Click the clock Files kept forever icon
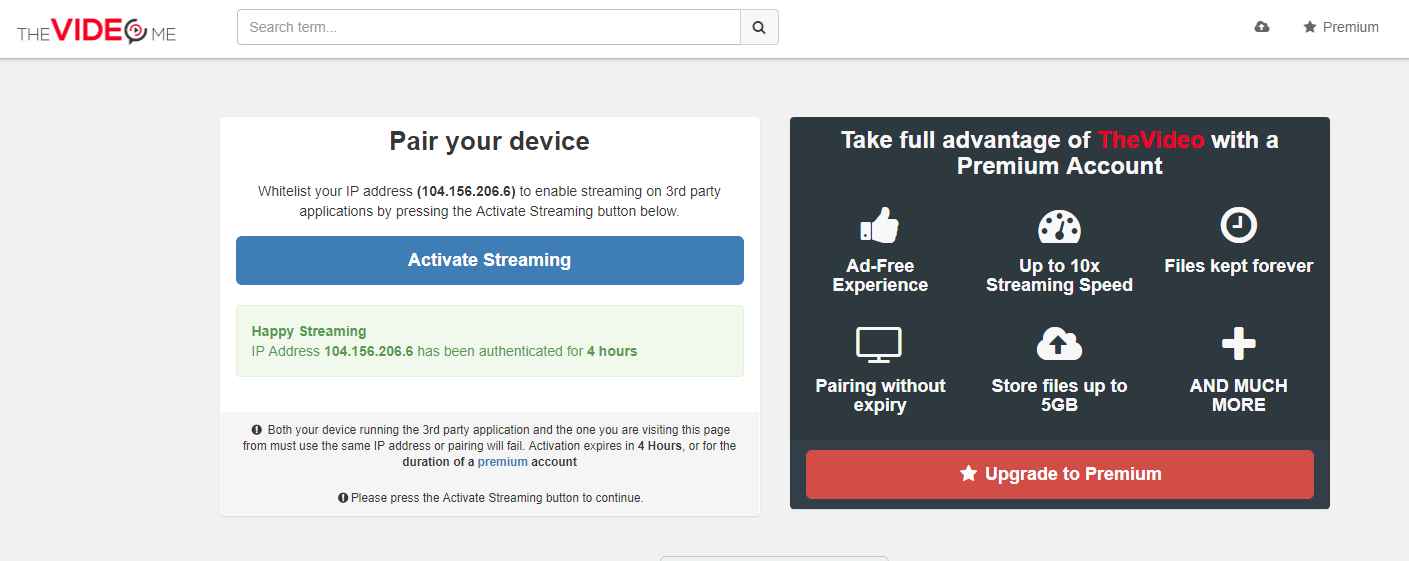The height and width of the screenshot is (561, 1409). point(1239,225)
